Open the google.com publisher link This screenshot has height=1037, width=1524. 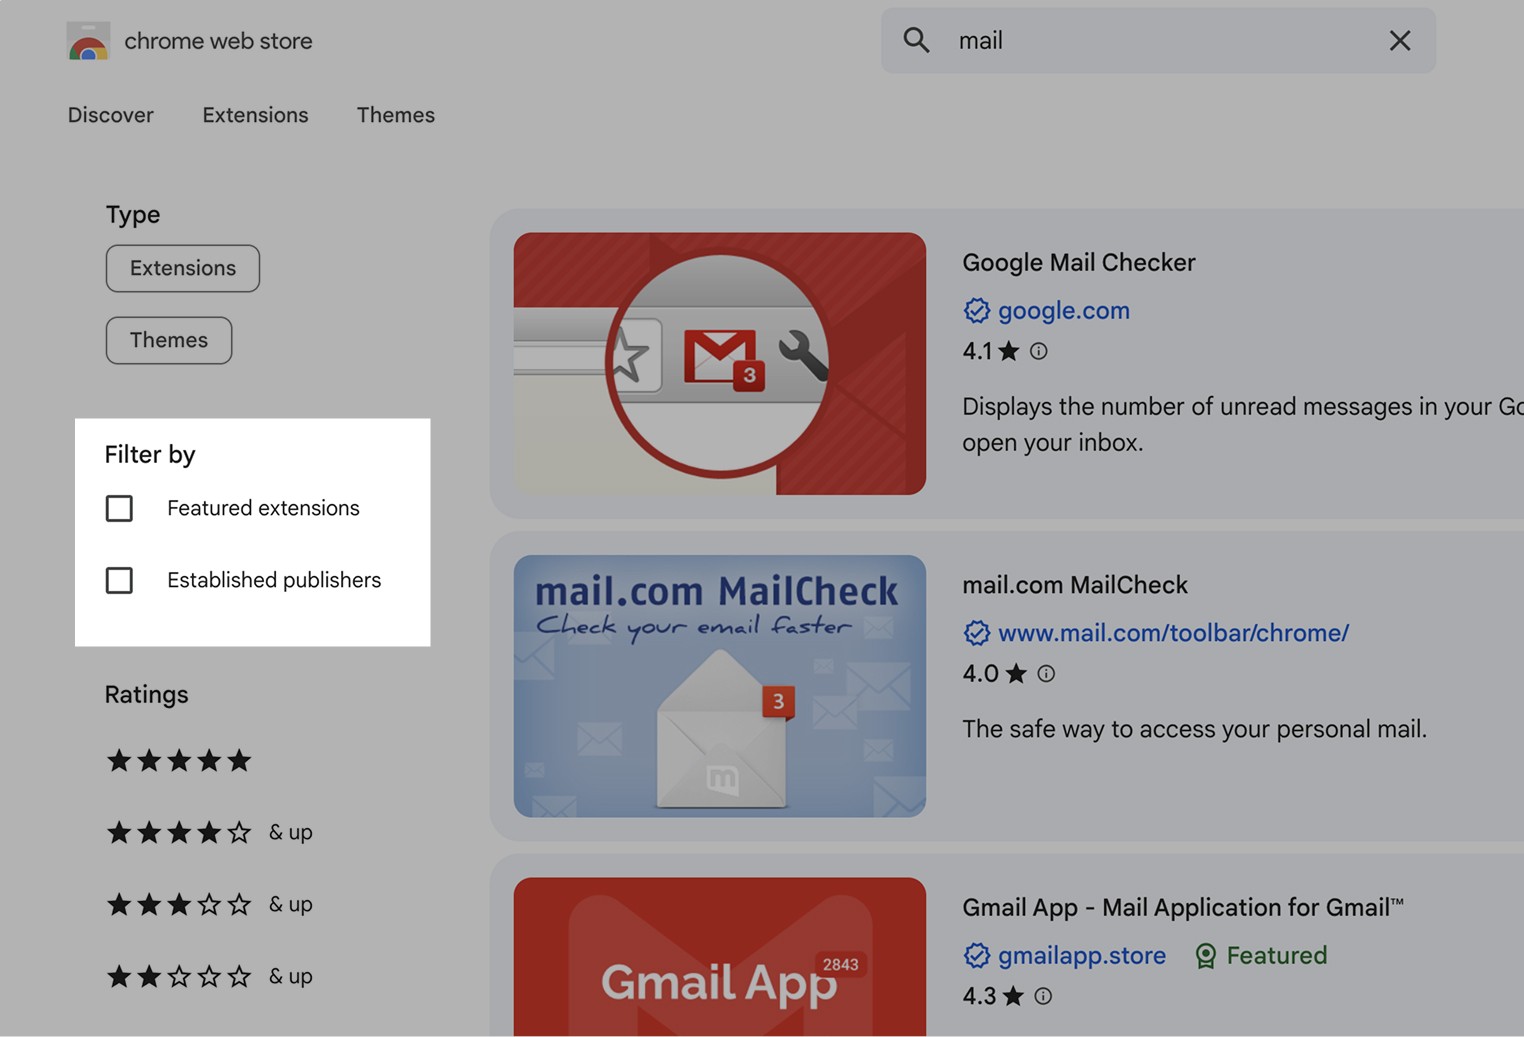coord(1064,310)
